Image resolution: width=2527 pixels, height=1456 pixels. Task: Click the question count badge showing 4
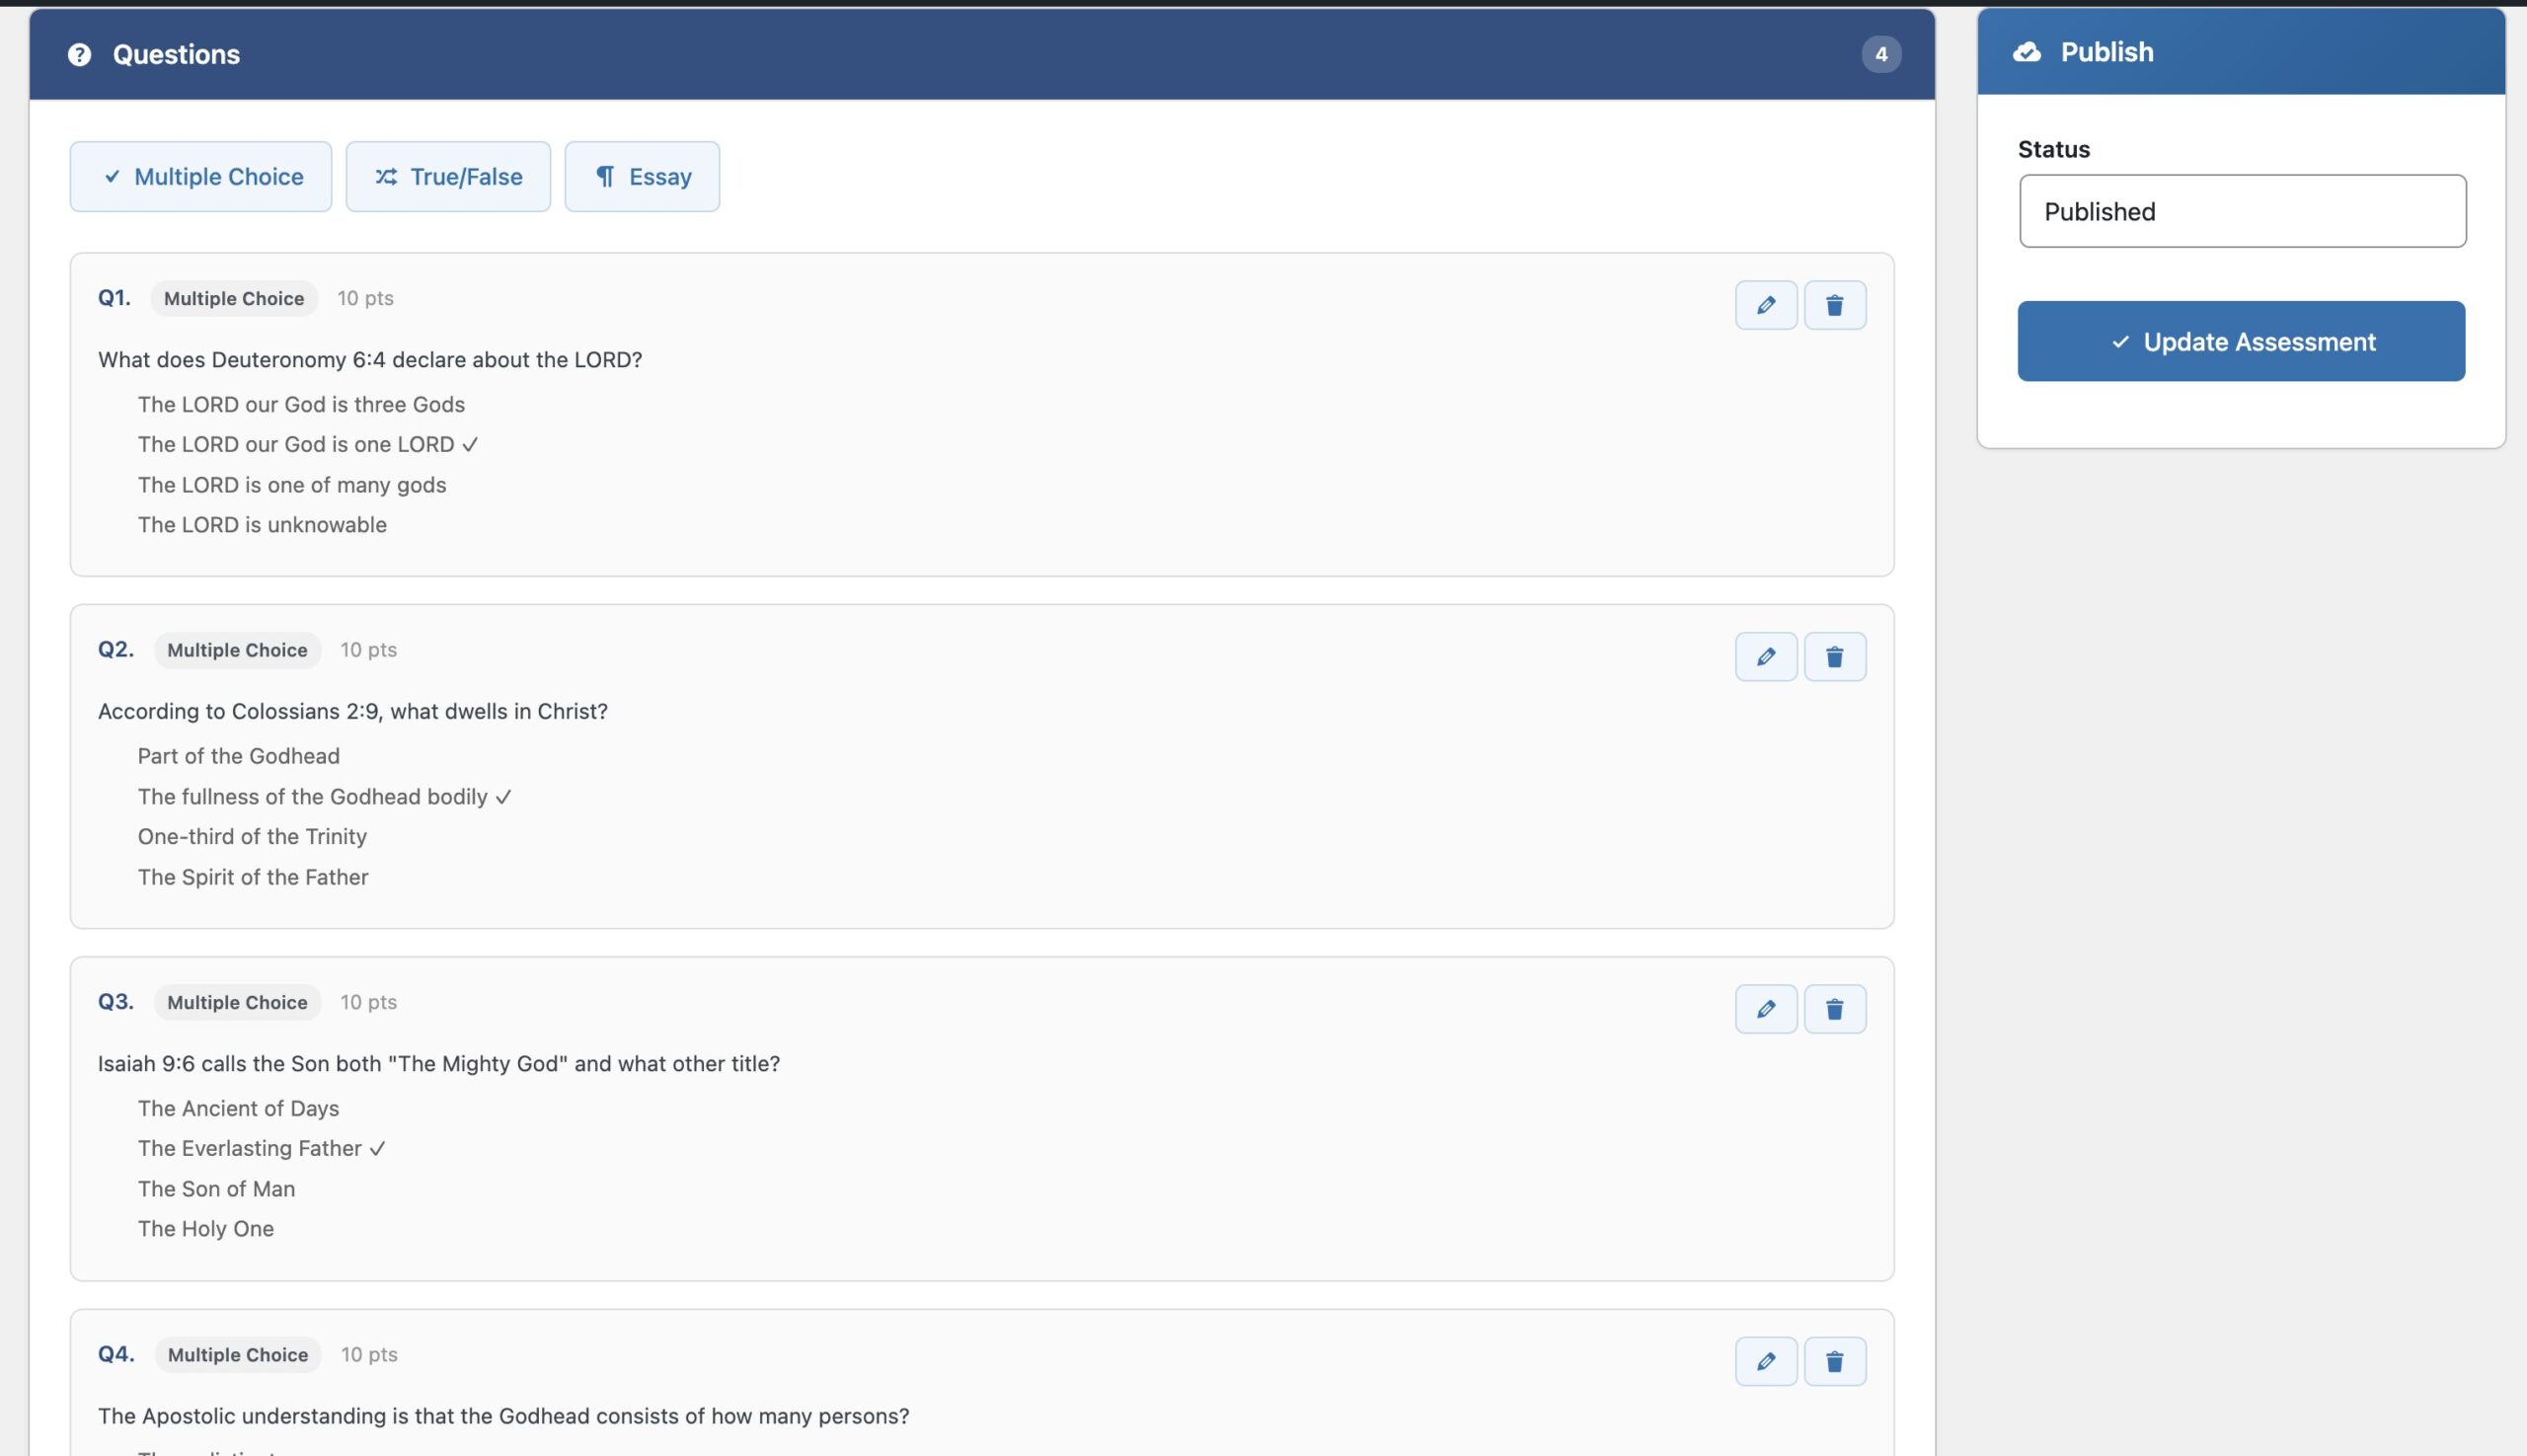pos(1880,54)
